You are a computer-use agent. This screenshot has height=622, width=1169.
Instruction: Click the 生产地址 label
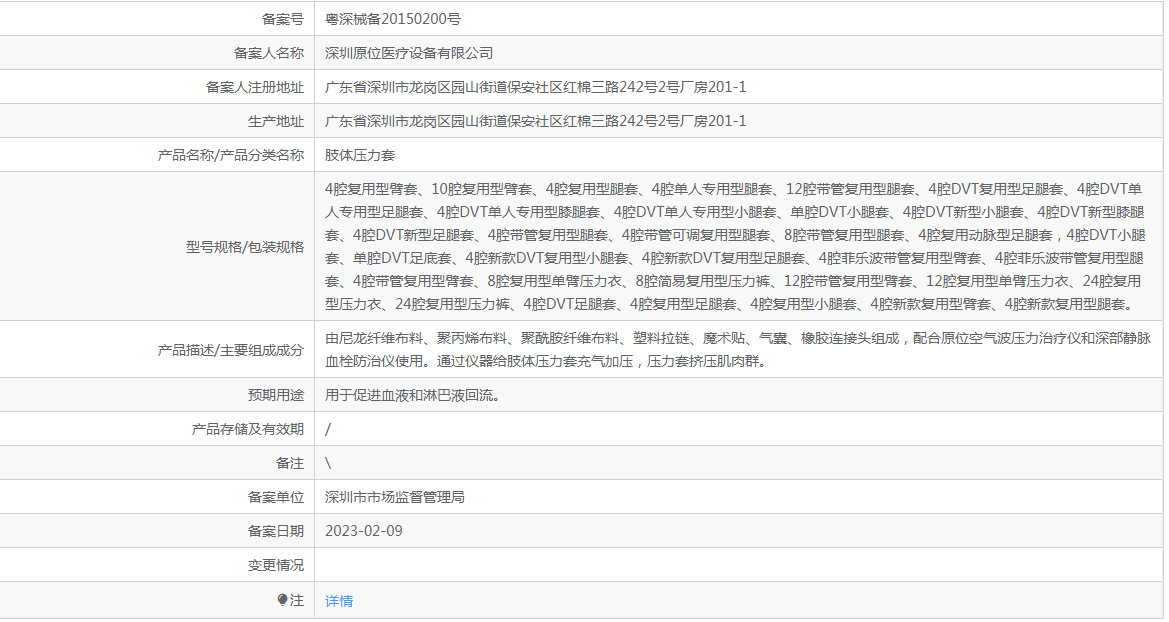point(276,121)
